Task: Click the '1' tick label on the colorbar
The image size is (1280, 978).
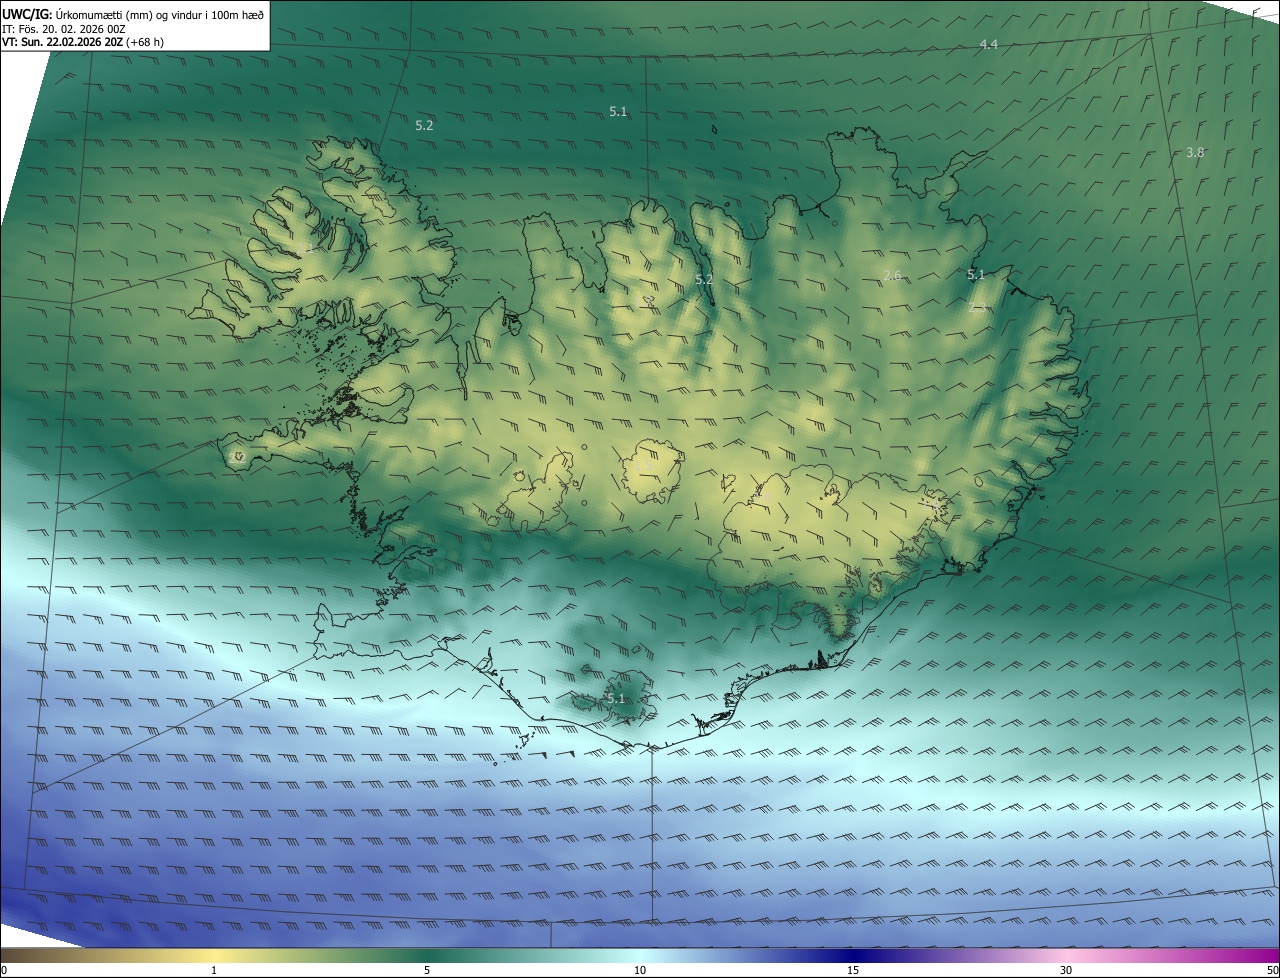Action: tap(214, 970)
